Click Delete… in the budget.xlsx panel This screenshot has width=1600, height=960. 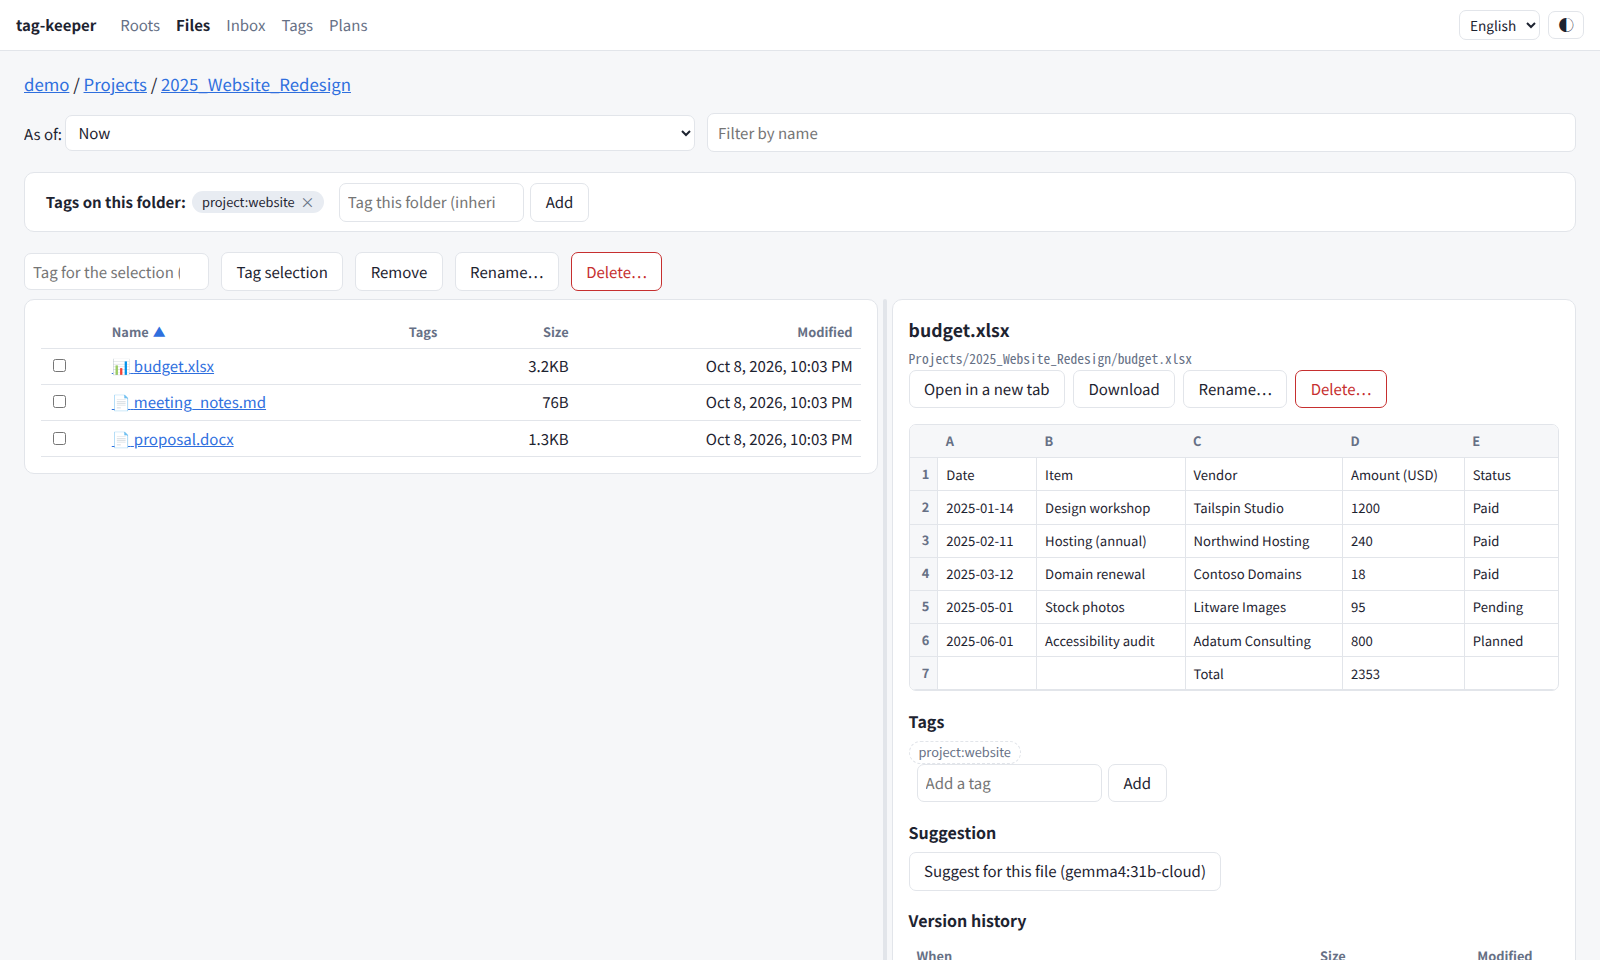1341,389
